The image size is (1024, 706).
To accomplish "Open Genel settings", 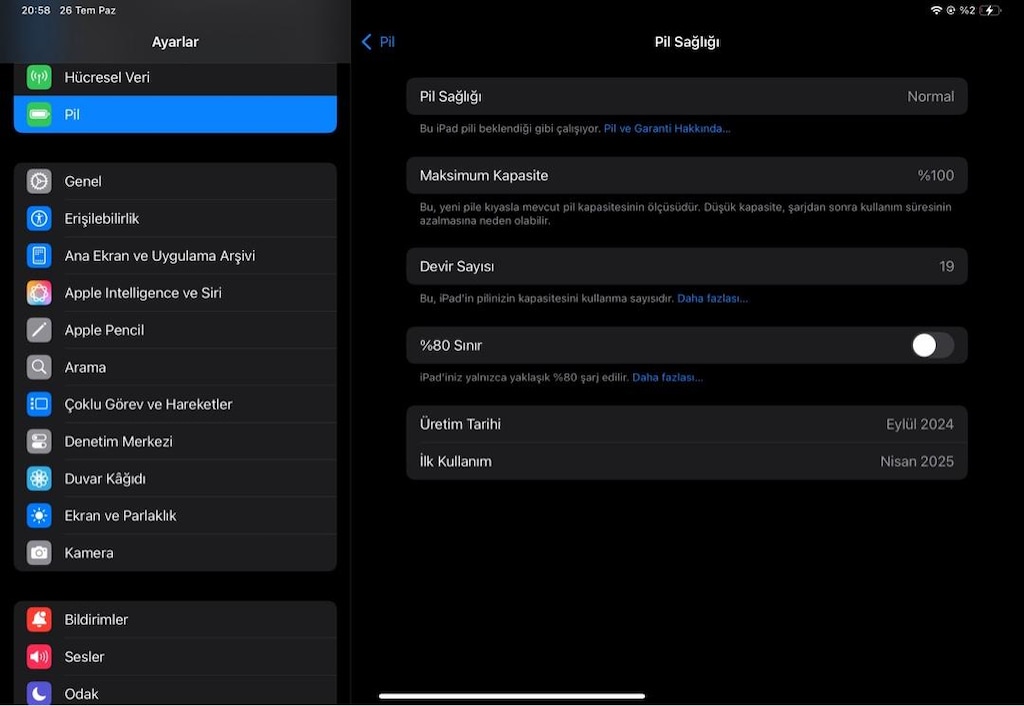I will (175, 181).
